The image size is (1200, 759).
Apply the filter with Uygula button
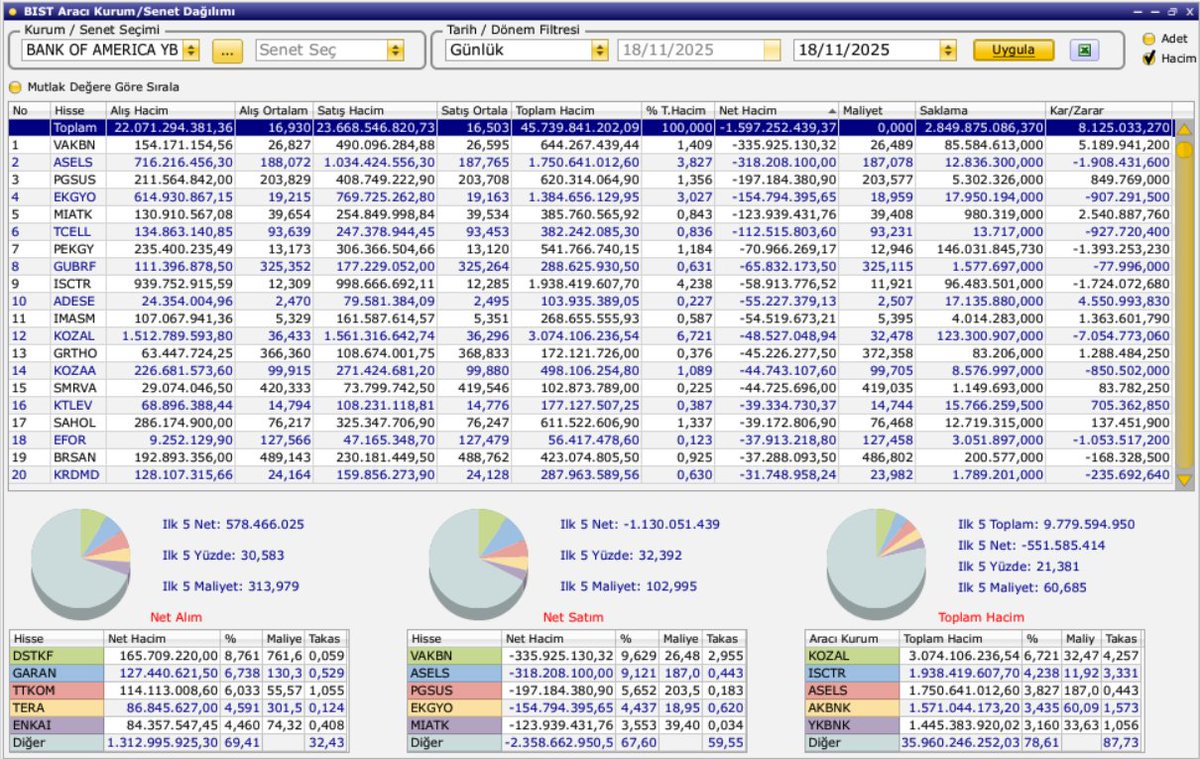click(1013, 50)
